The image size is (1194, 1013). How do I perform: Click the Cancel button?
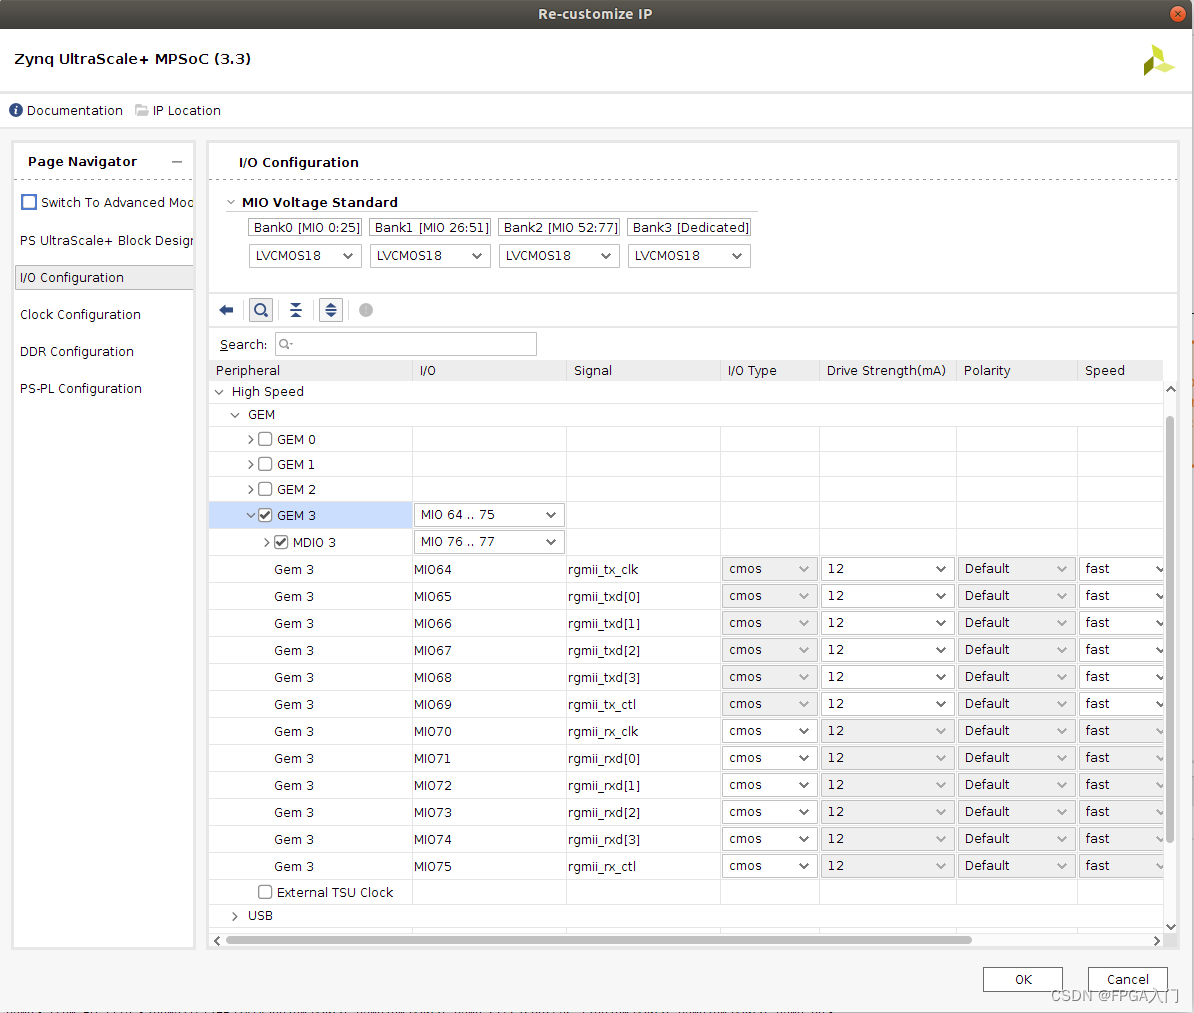(1128, 979)
